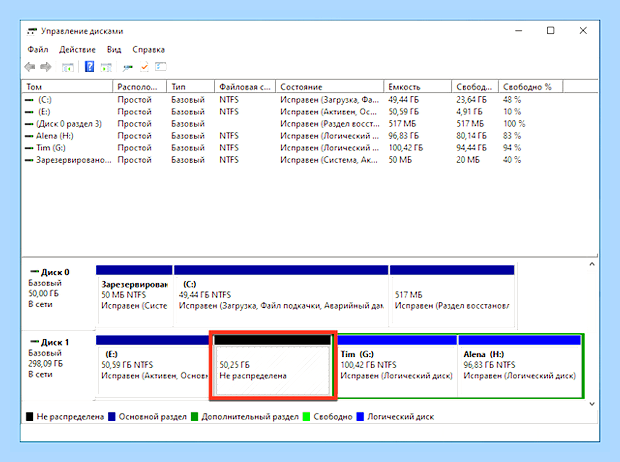Image resolution: width=620 pixels, height=462 pixels.
Task: Click the 23,64 ГБ free space cell
Action: [x=471, y=100]
